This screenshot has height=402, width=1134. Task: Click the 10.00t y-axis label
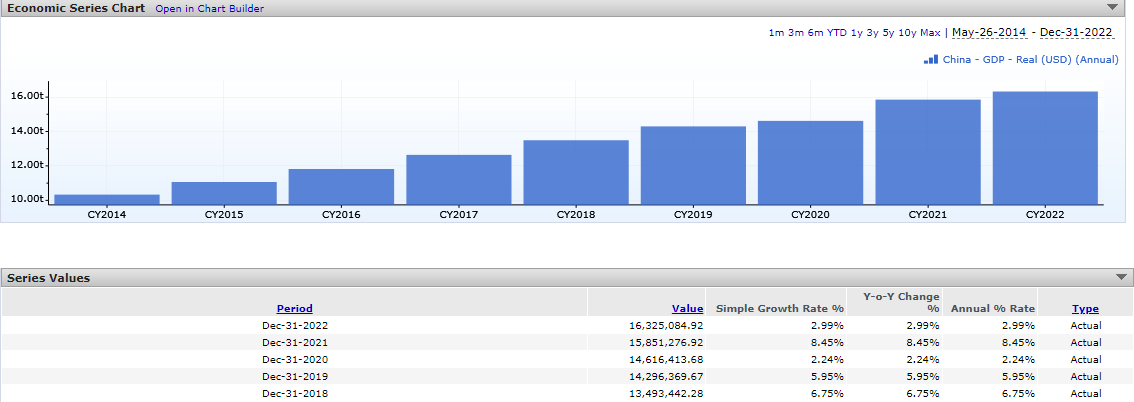[x=27, y=199]
